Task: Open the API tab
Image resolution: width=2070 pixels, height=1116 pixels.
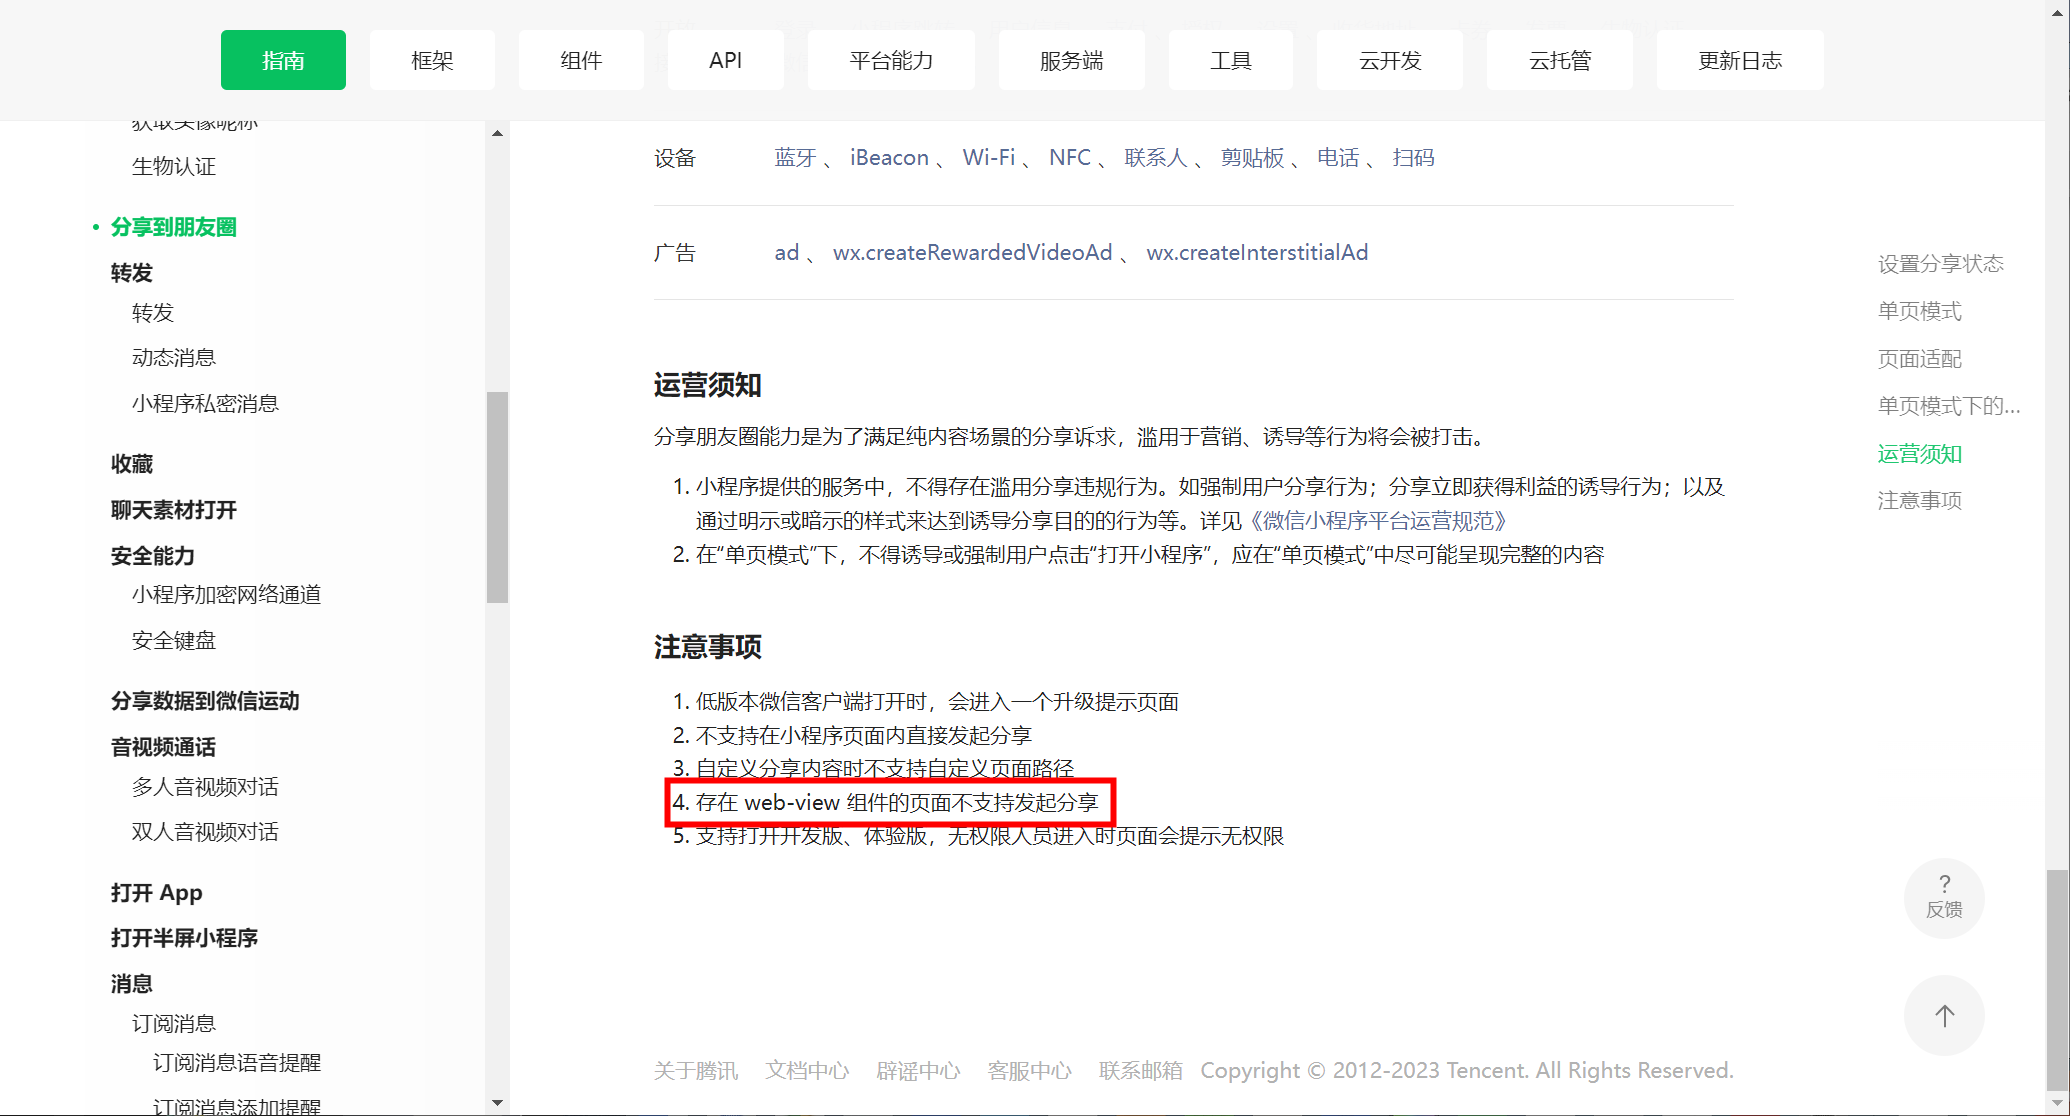Action: click(725, 60)
